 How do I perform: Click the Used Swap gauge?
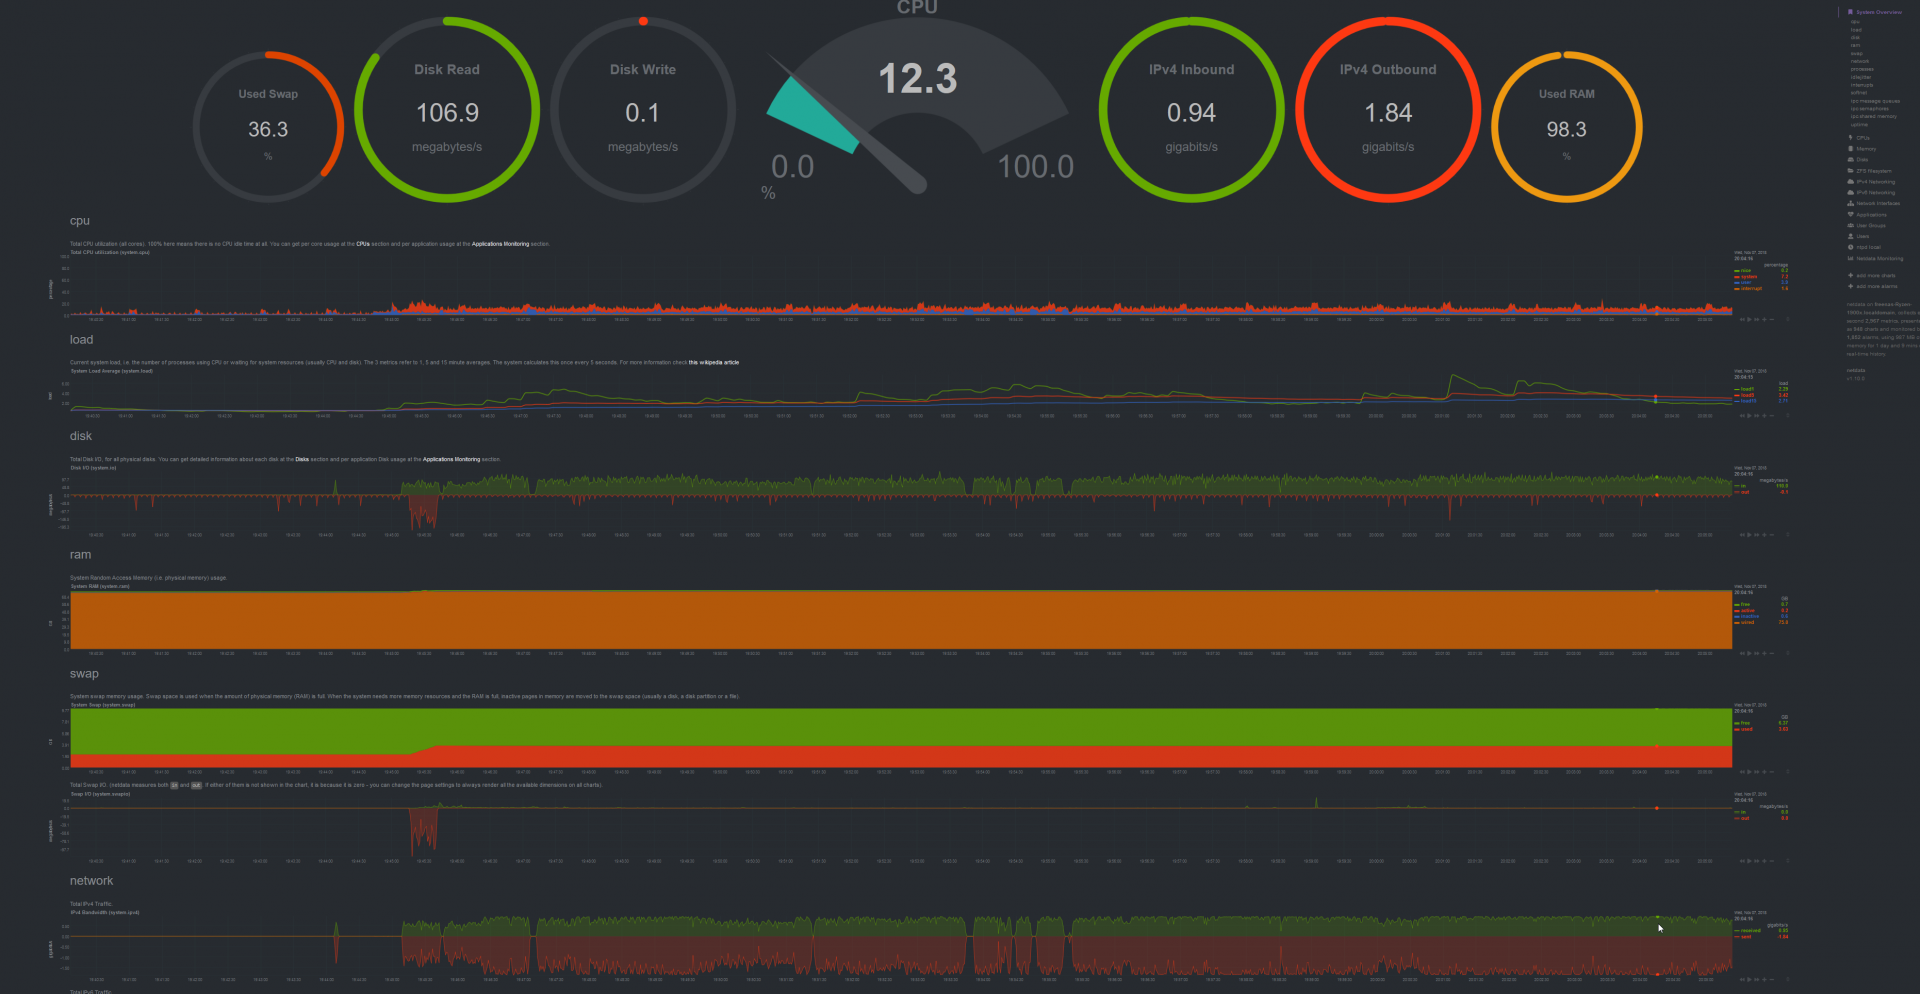[x=268, y=127]
